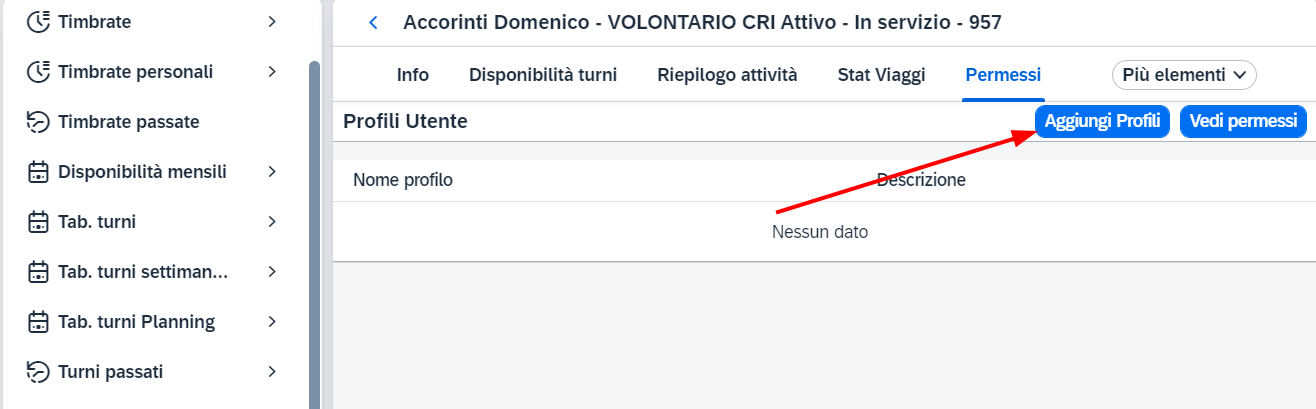The width and height of the screenshot is (1316, 409).
Task: Open the Disponibilità turni tab
Action: click(543, 75)
